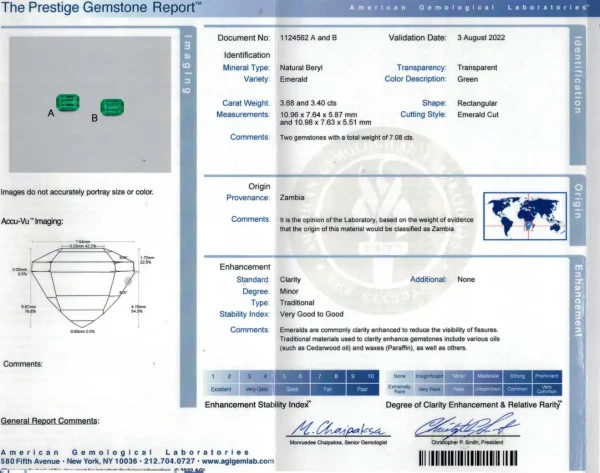Click additional enhancement value 'None'
The width and height of the screenshot is (600, 473).
pos(466,279)
